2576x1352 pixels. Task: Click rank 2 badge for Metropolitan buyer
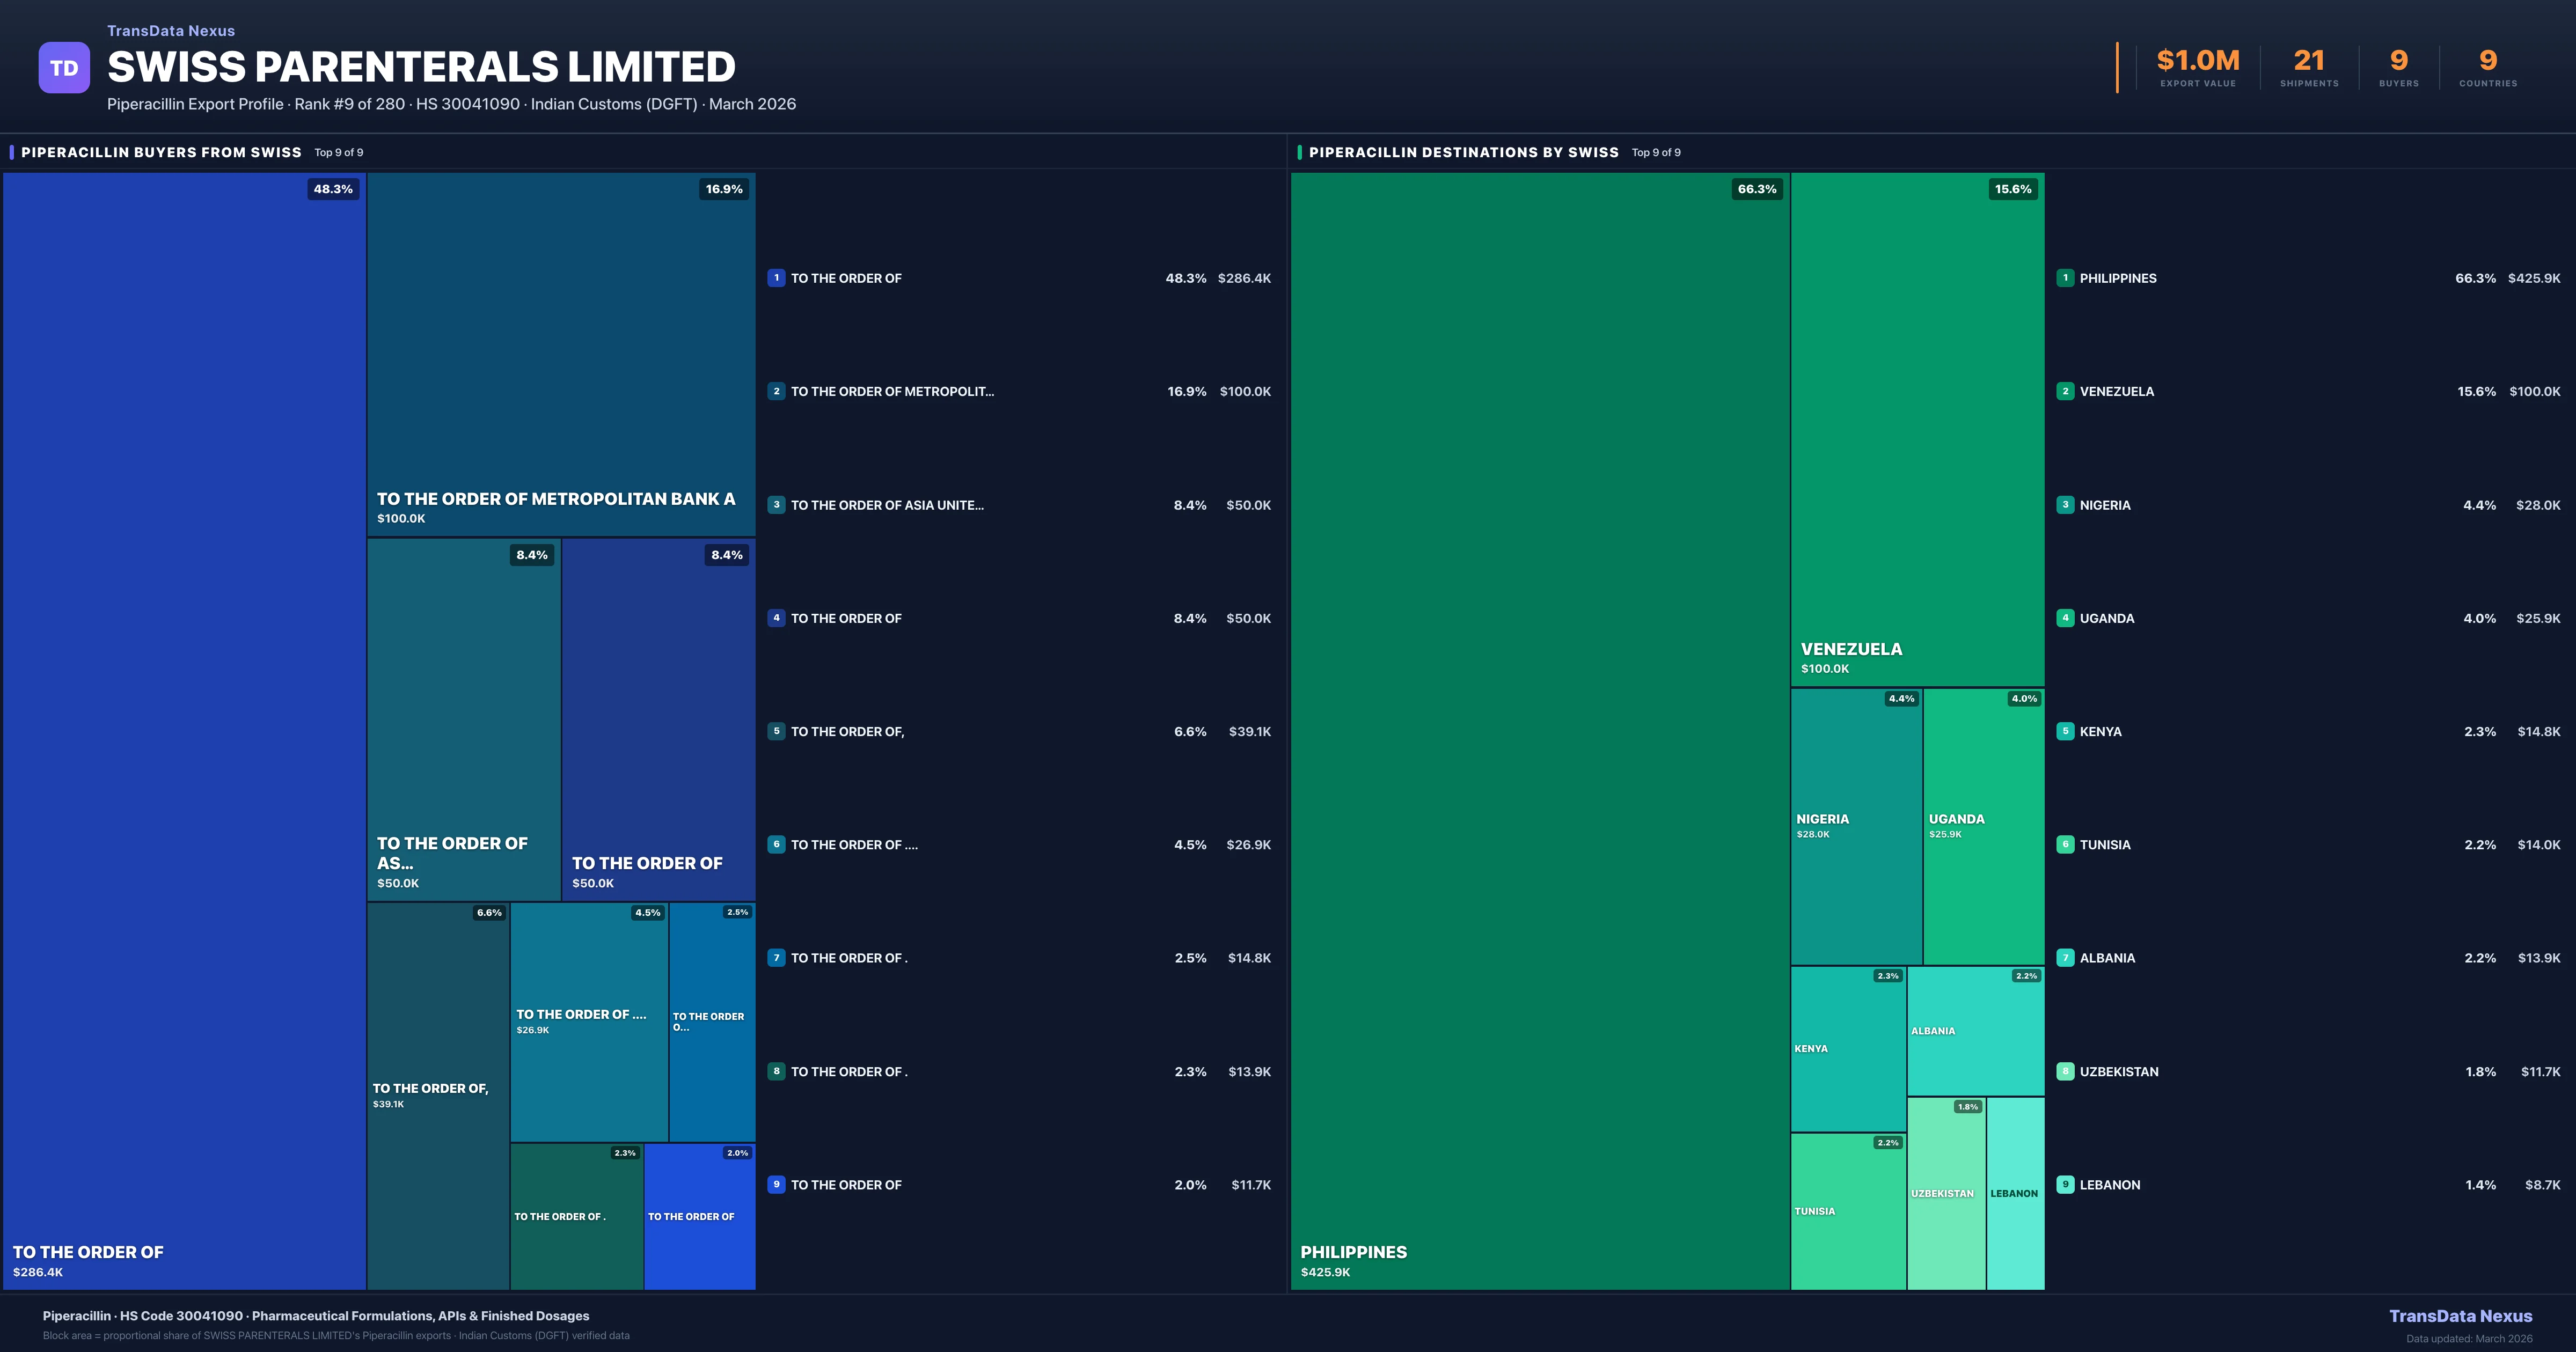[776, 391]
